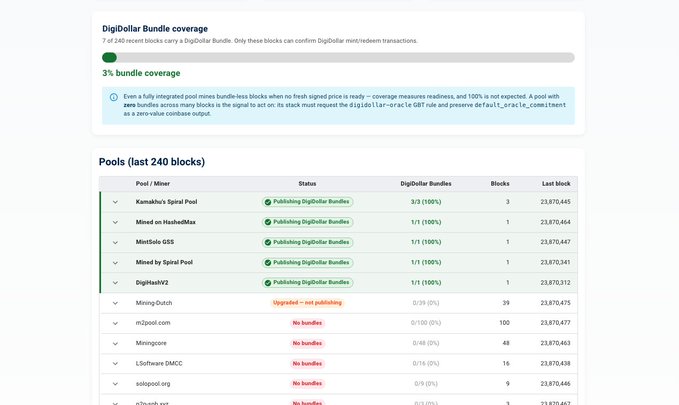
Task: Click the Pools (last 240 blocks) heading
Action: [152, 162]
